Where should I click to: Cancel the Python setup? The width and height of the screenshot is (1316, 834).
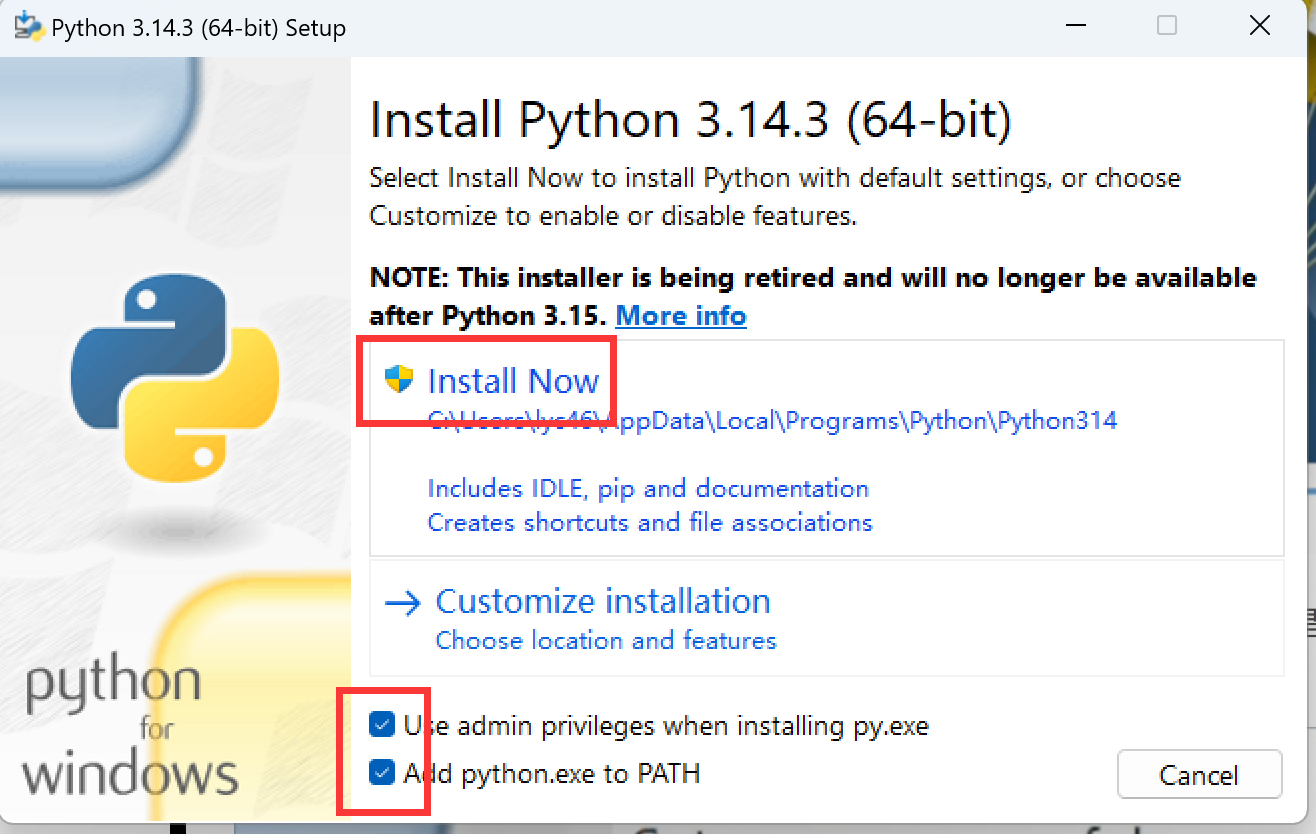(x=1199, y=775)
